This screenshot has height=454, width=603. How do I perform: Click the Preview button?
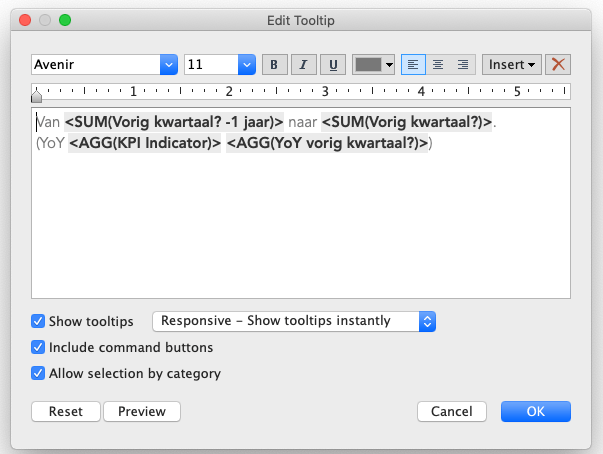pyautogui.click(x=142, y=412)
